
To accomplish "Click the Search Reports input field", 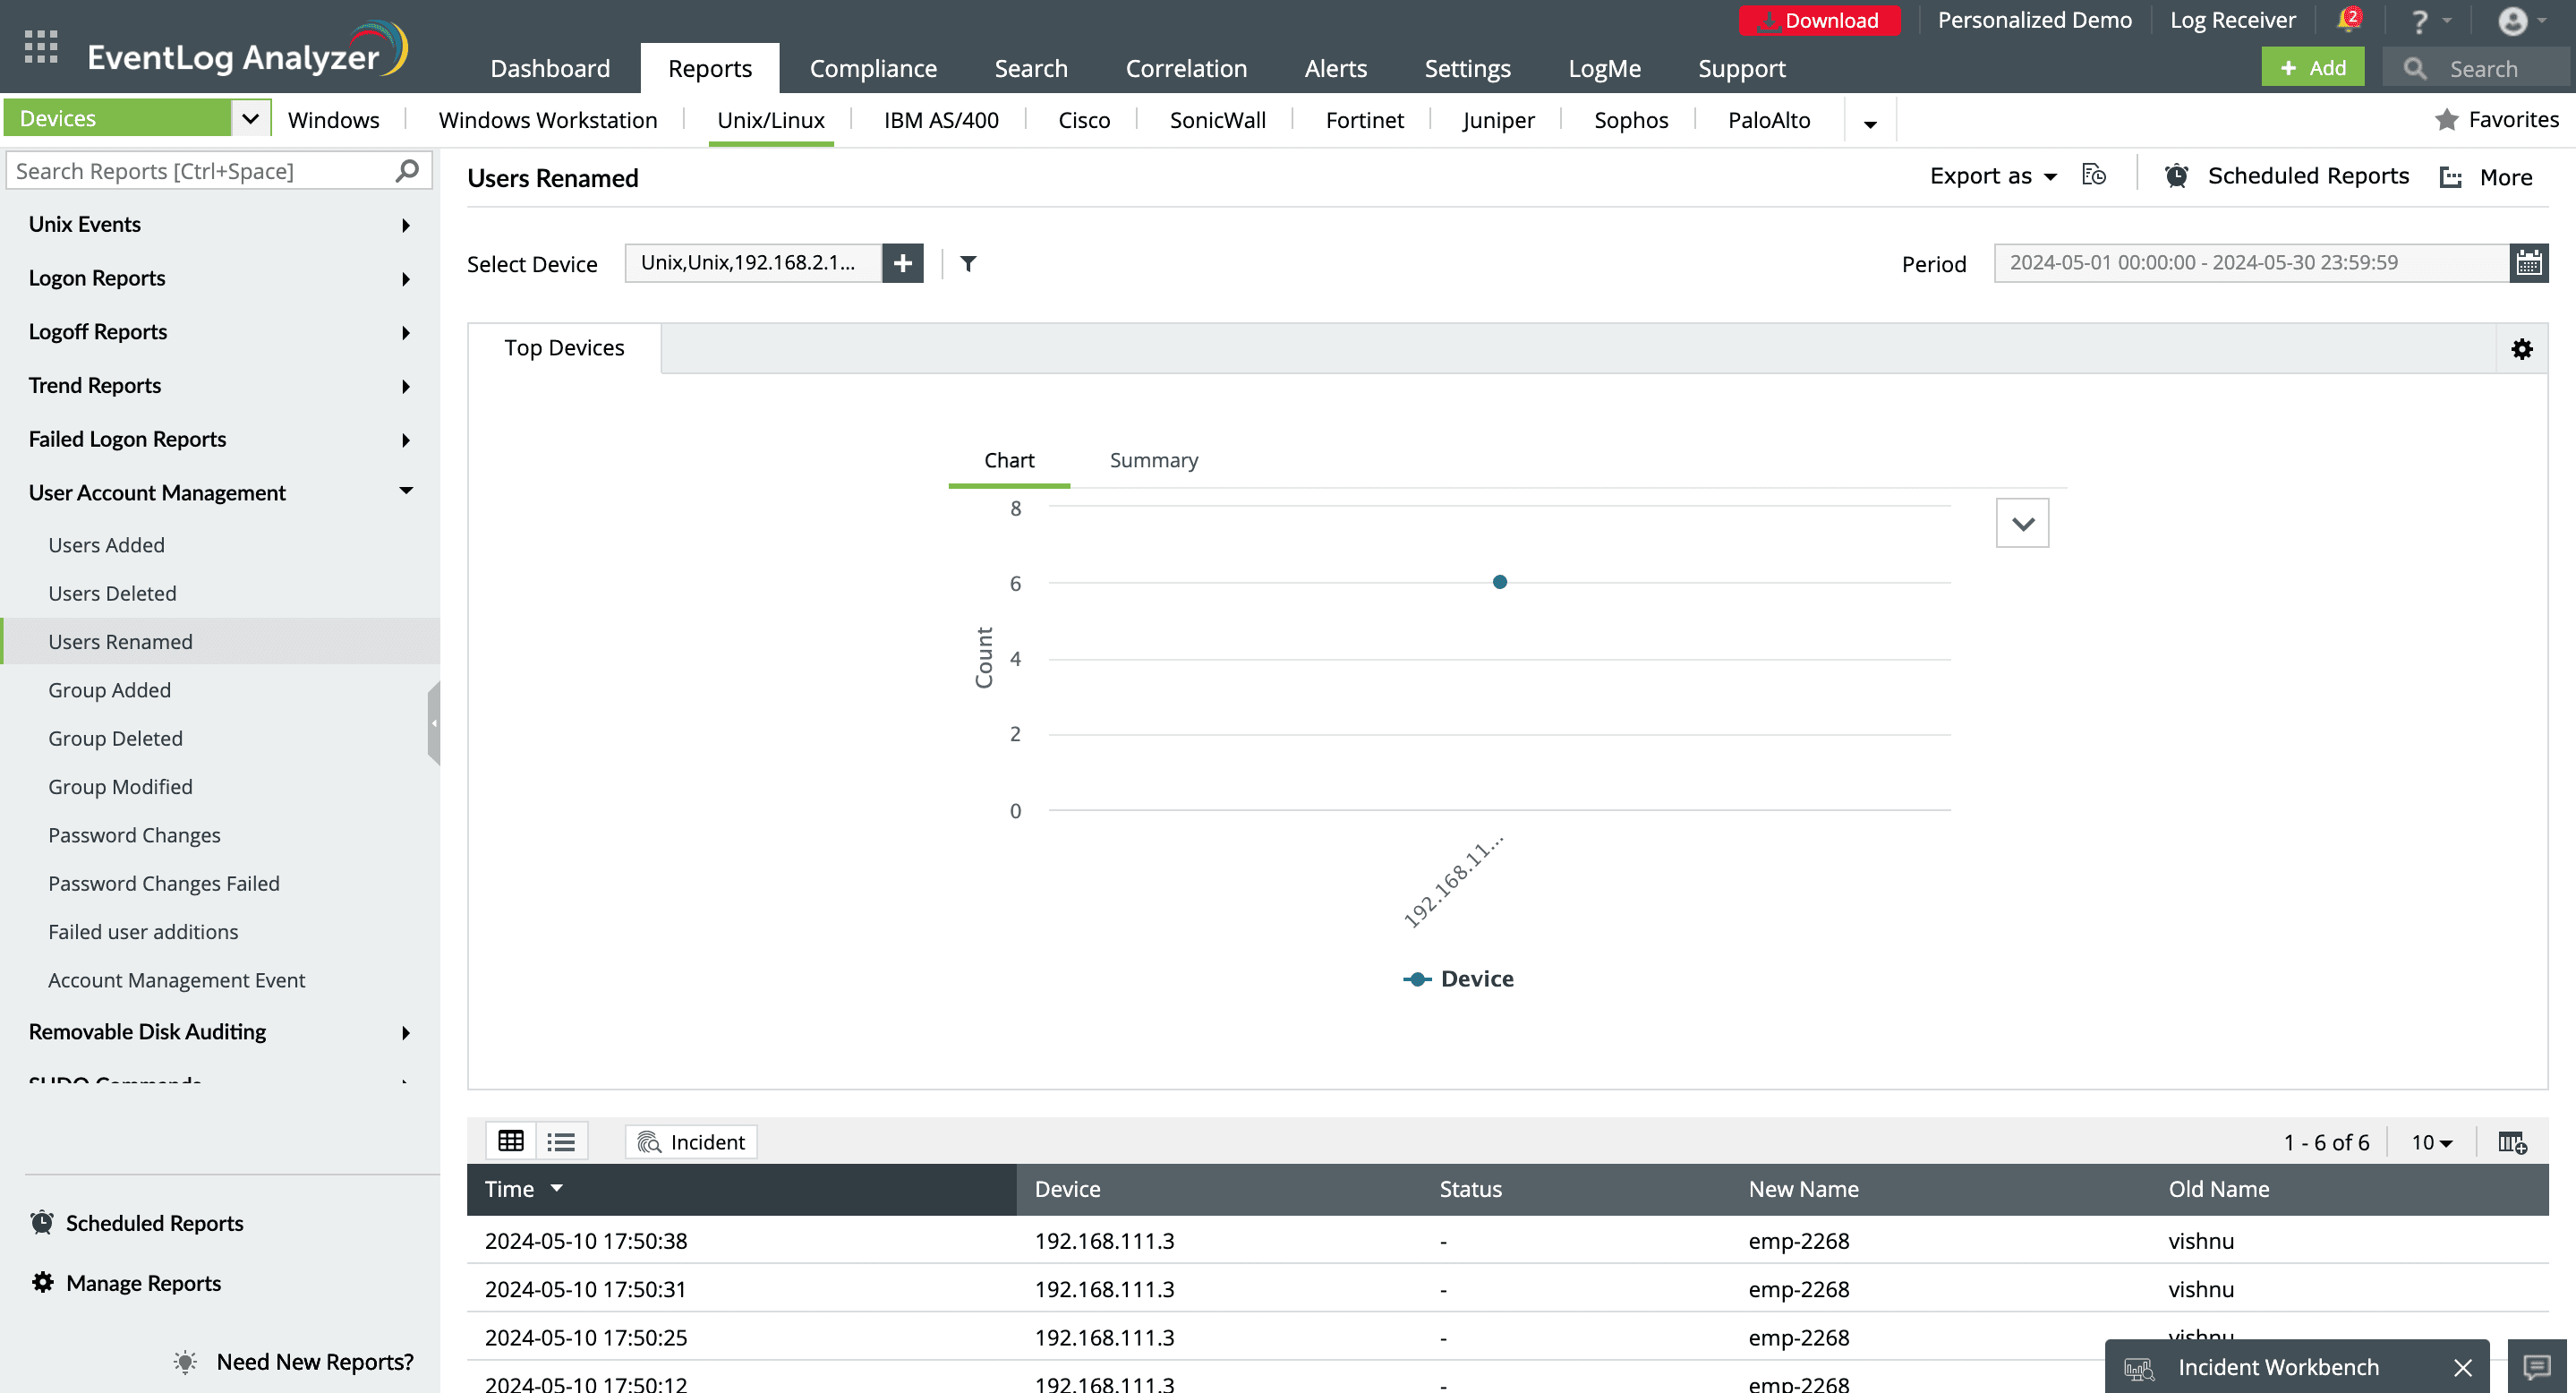I will tap(200, 171).
